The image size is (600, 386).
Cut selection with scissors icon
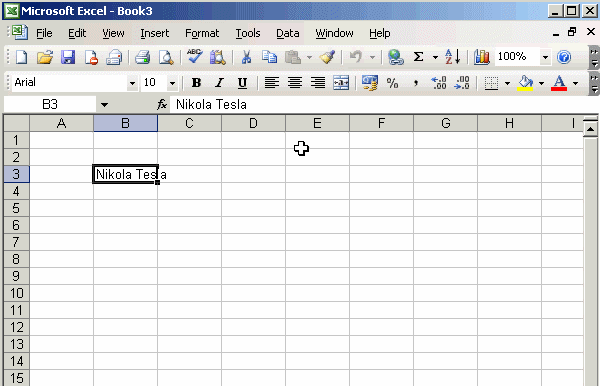(246, 57)
